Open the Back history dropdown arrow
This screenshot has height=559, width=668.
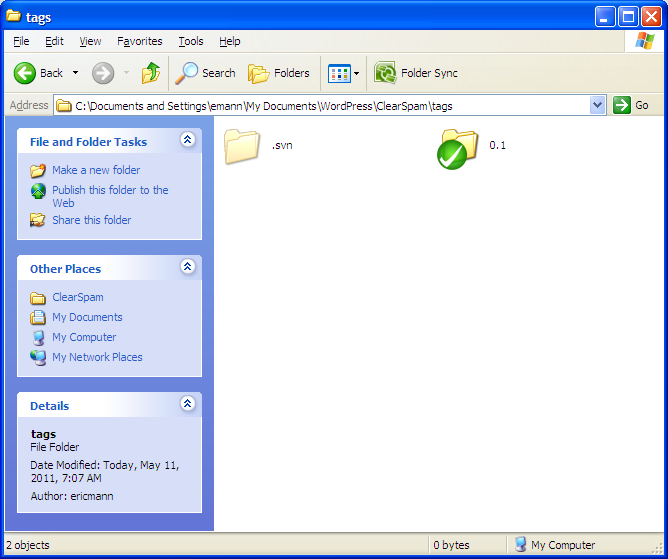(x=75, y=73)
